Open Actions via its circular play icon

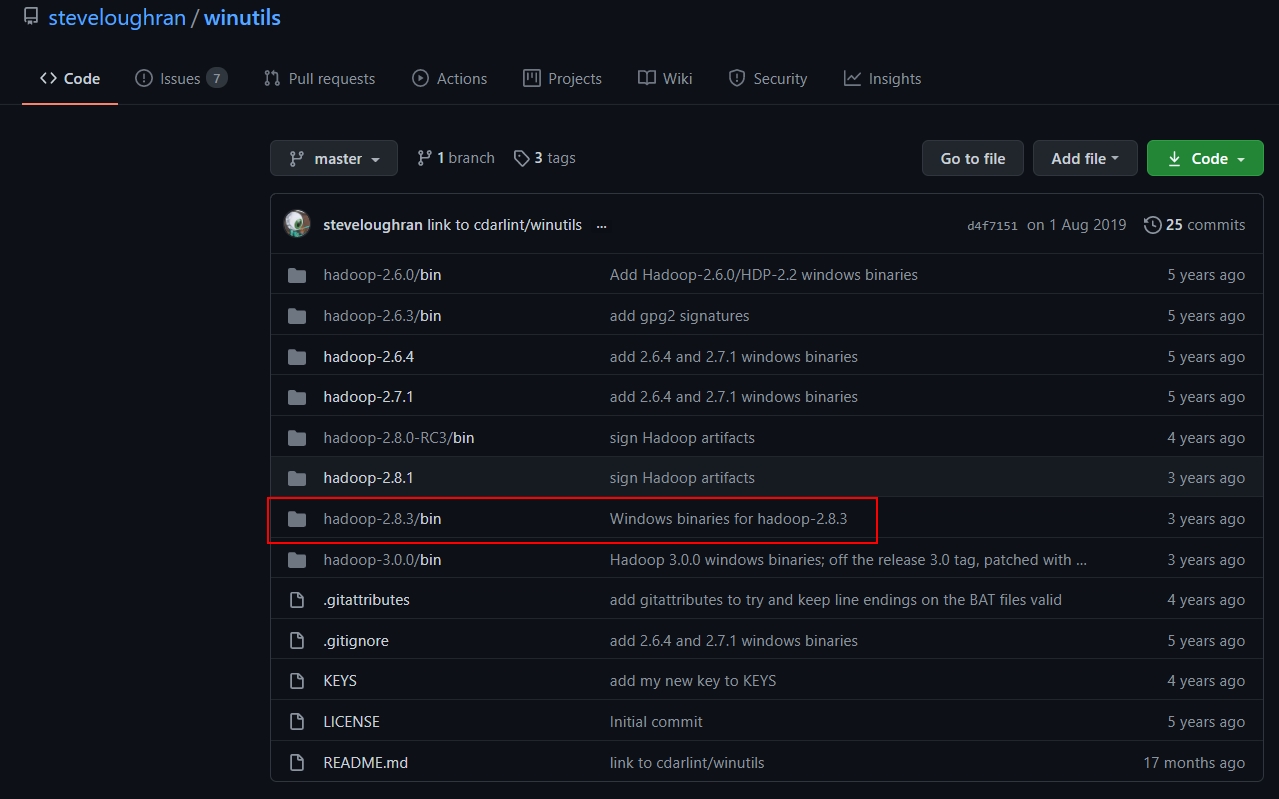click(420, 78)
